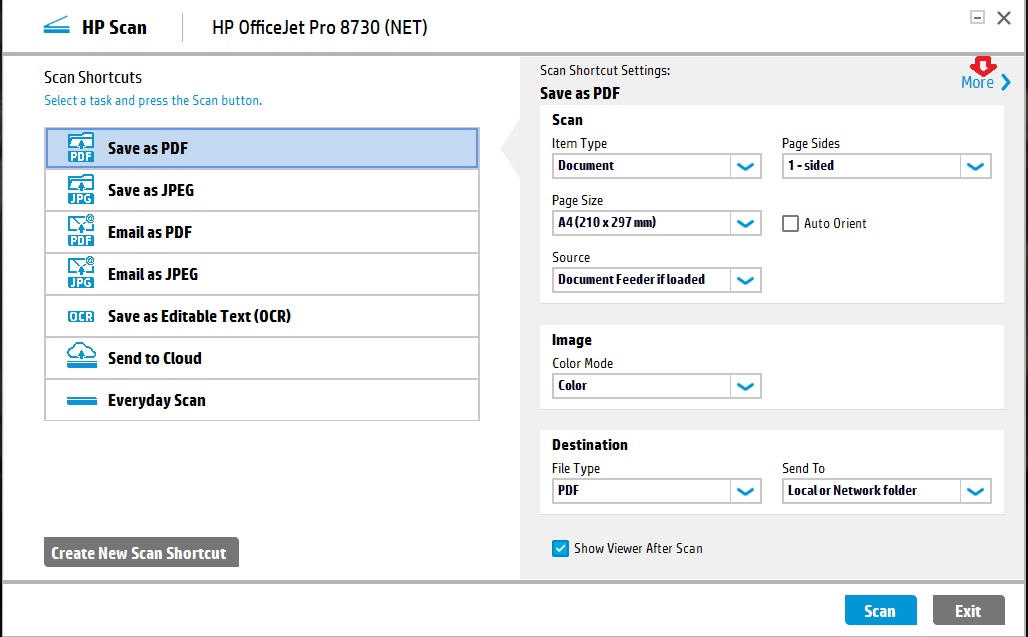Viewport: 1028px width, 637px height.
Task: Click the HP Scan logo icon
Action: coord(56,27)
